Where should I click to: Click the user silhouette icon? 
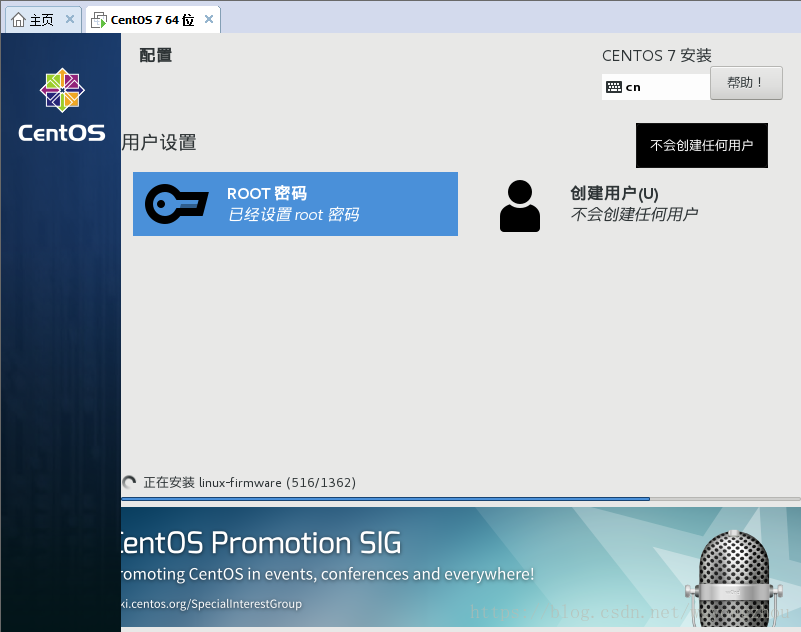[520, 206]
